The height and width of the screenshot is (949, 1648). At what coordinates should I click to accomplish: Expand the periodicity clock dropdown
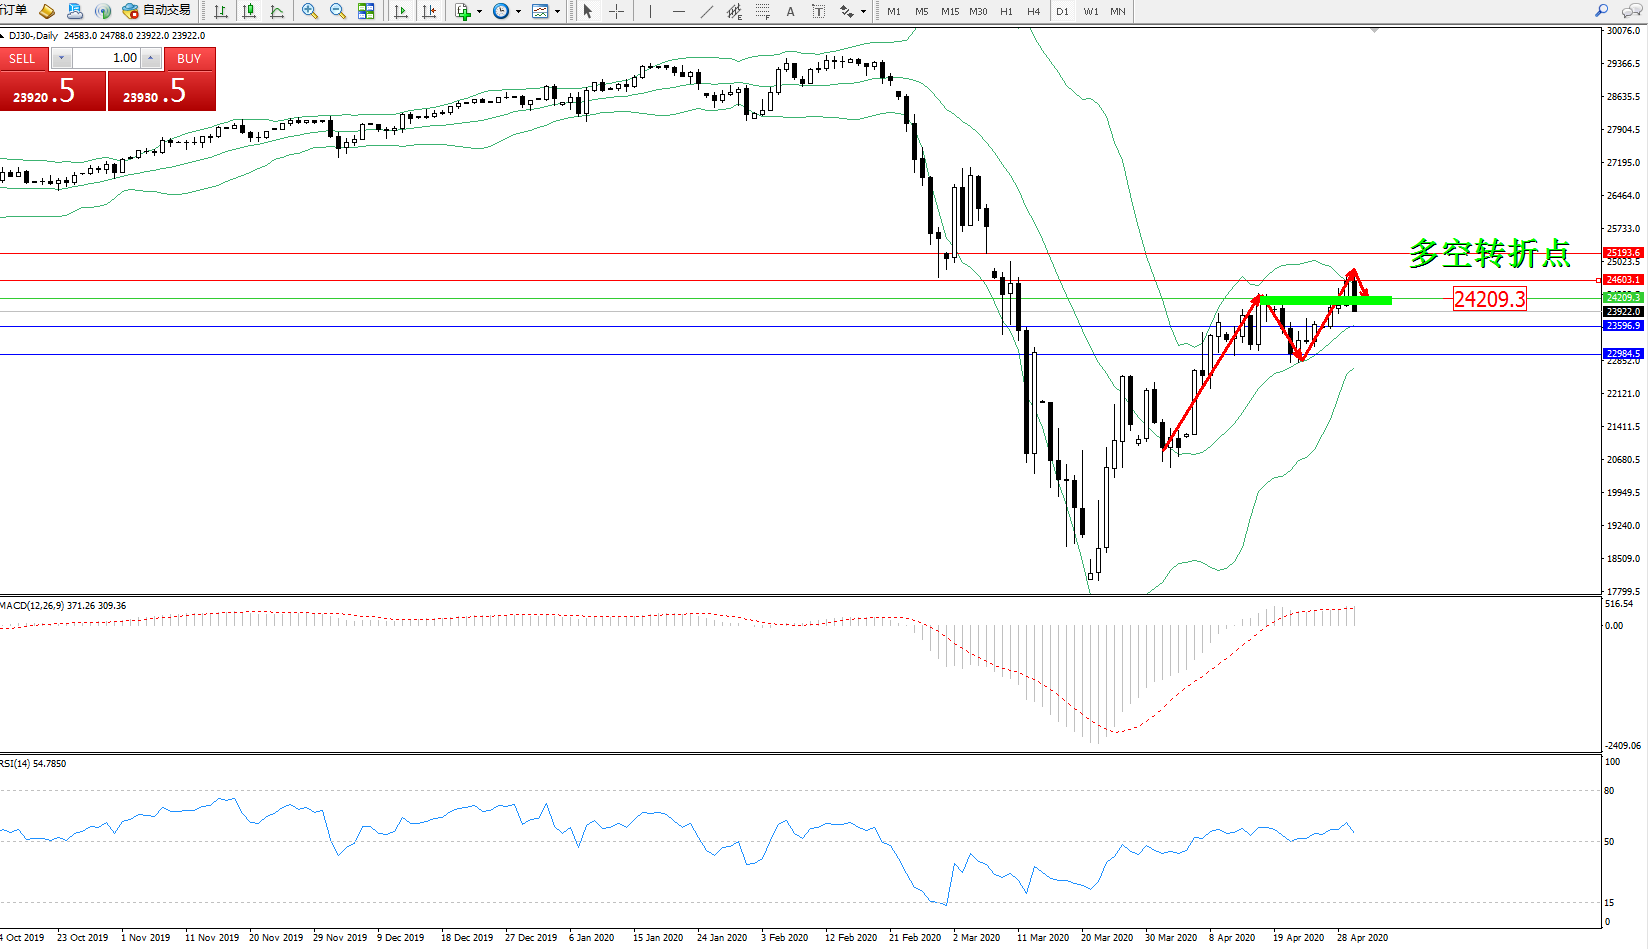coord(518,12)
